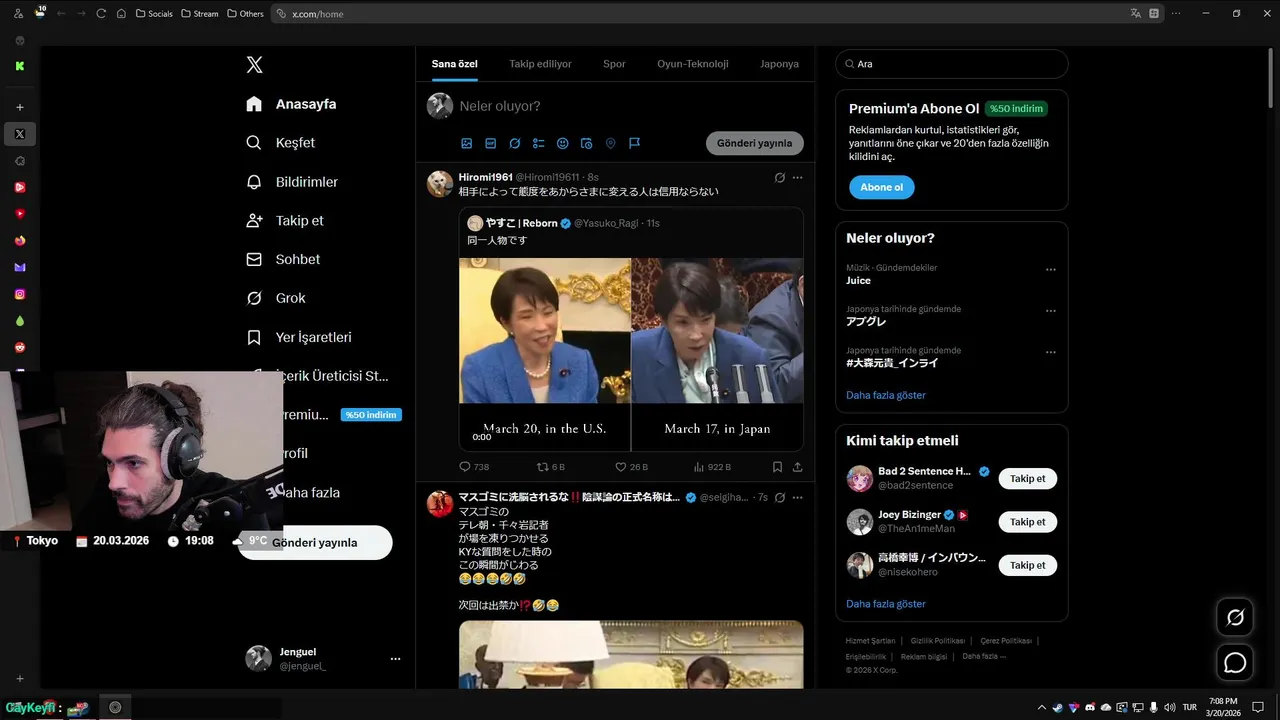Share Hiromi1961 post
This screenshot has height=720, width=1280.
(x=797, y=467)
